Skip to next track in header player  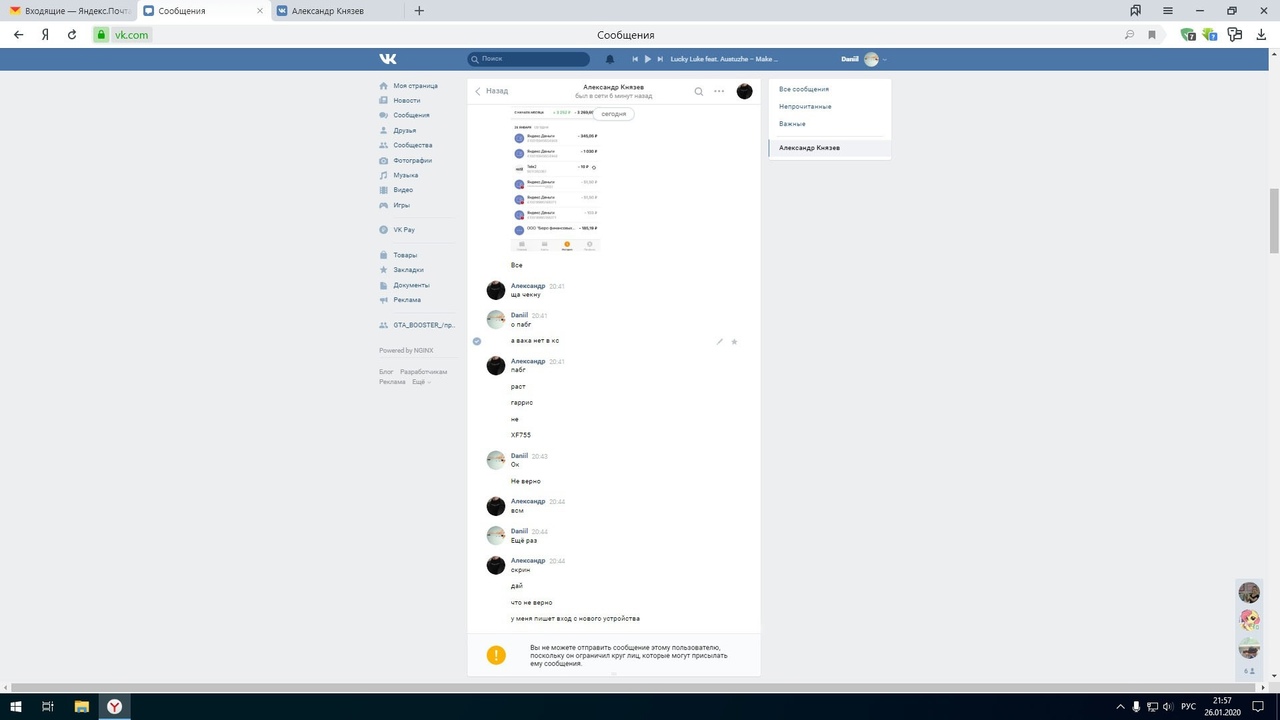tap(659, 59)
